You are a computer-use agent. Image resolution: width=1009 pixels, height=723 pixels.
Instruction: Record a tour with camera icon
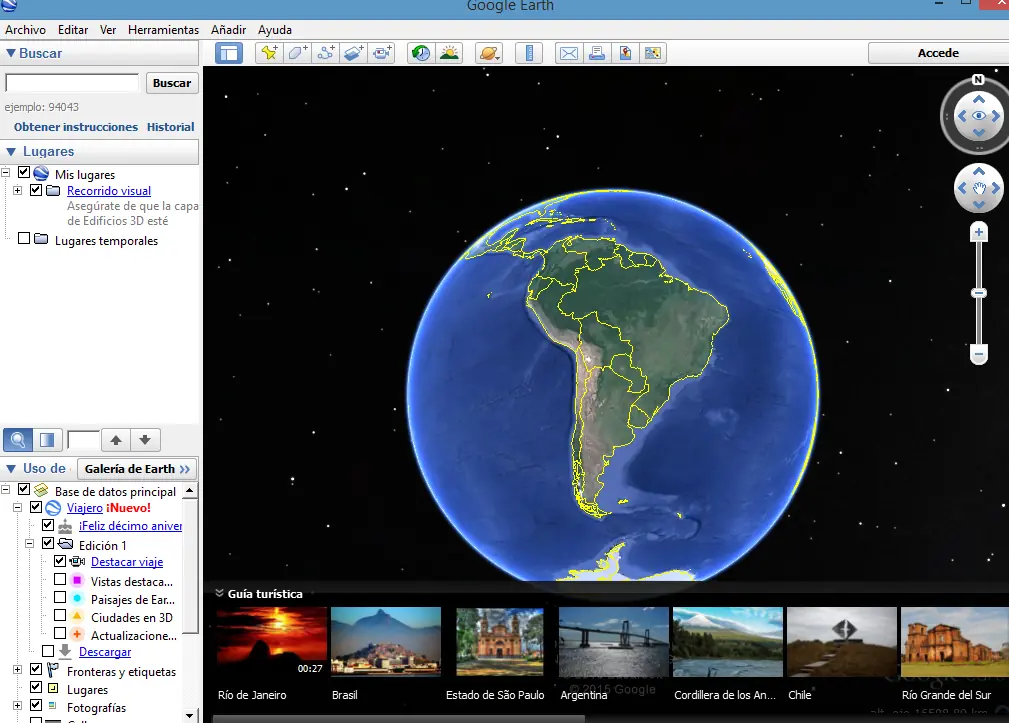tap(382, 53)
